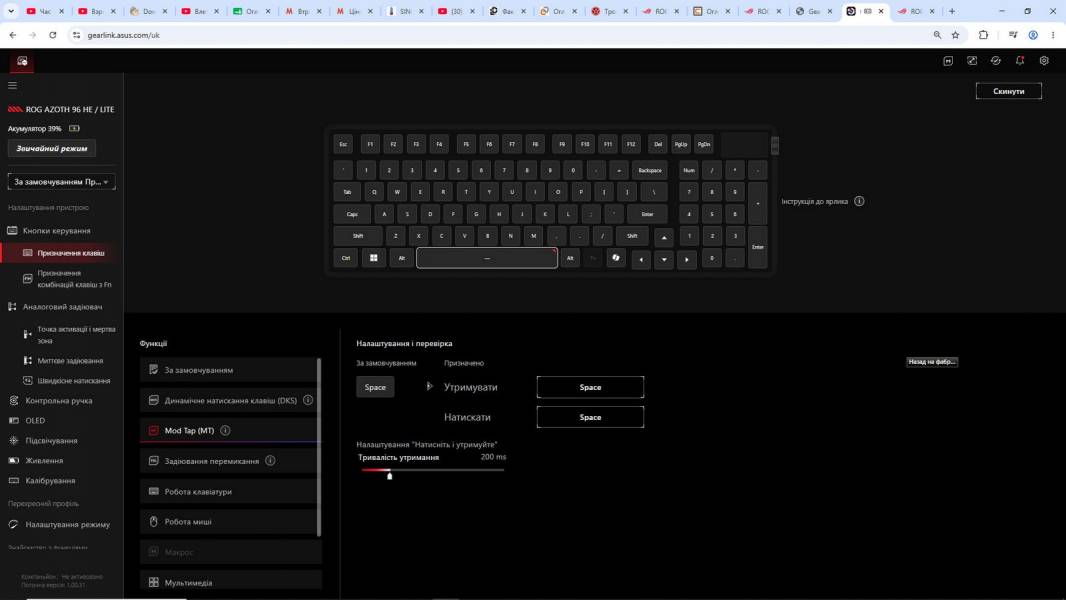
Task: Click the Скинути reset button
Action: pos(1008,91)
